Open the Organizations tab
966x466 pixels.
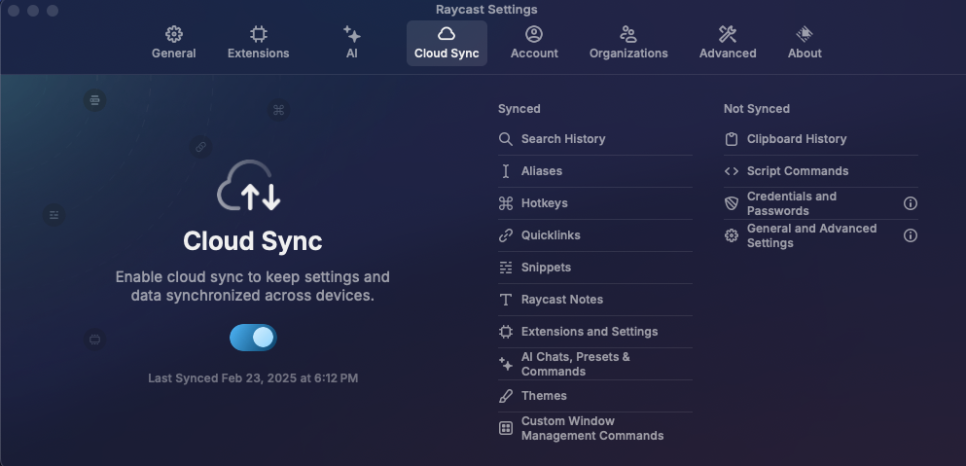pyautogui.click(x=628, y=43)
